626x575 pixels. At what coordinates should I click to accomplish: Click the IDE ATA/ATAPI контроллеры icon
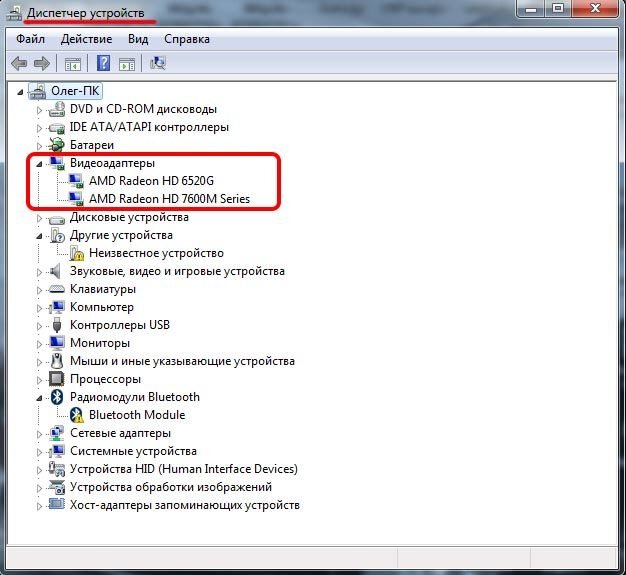pyautogui.click(x=56, y=128)
